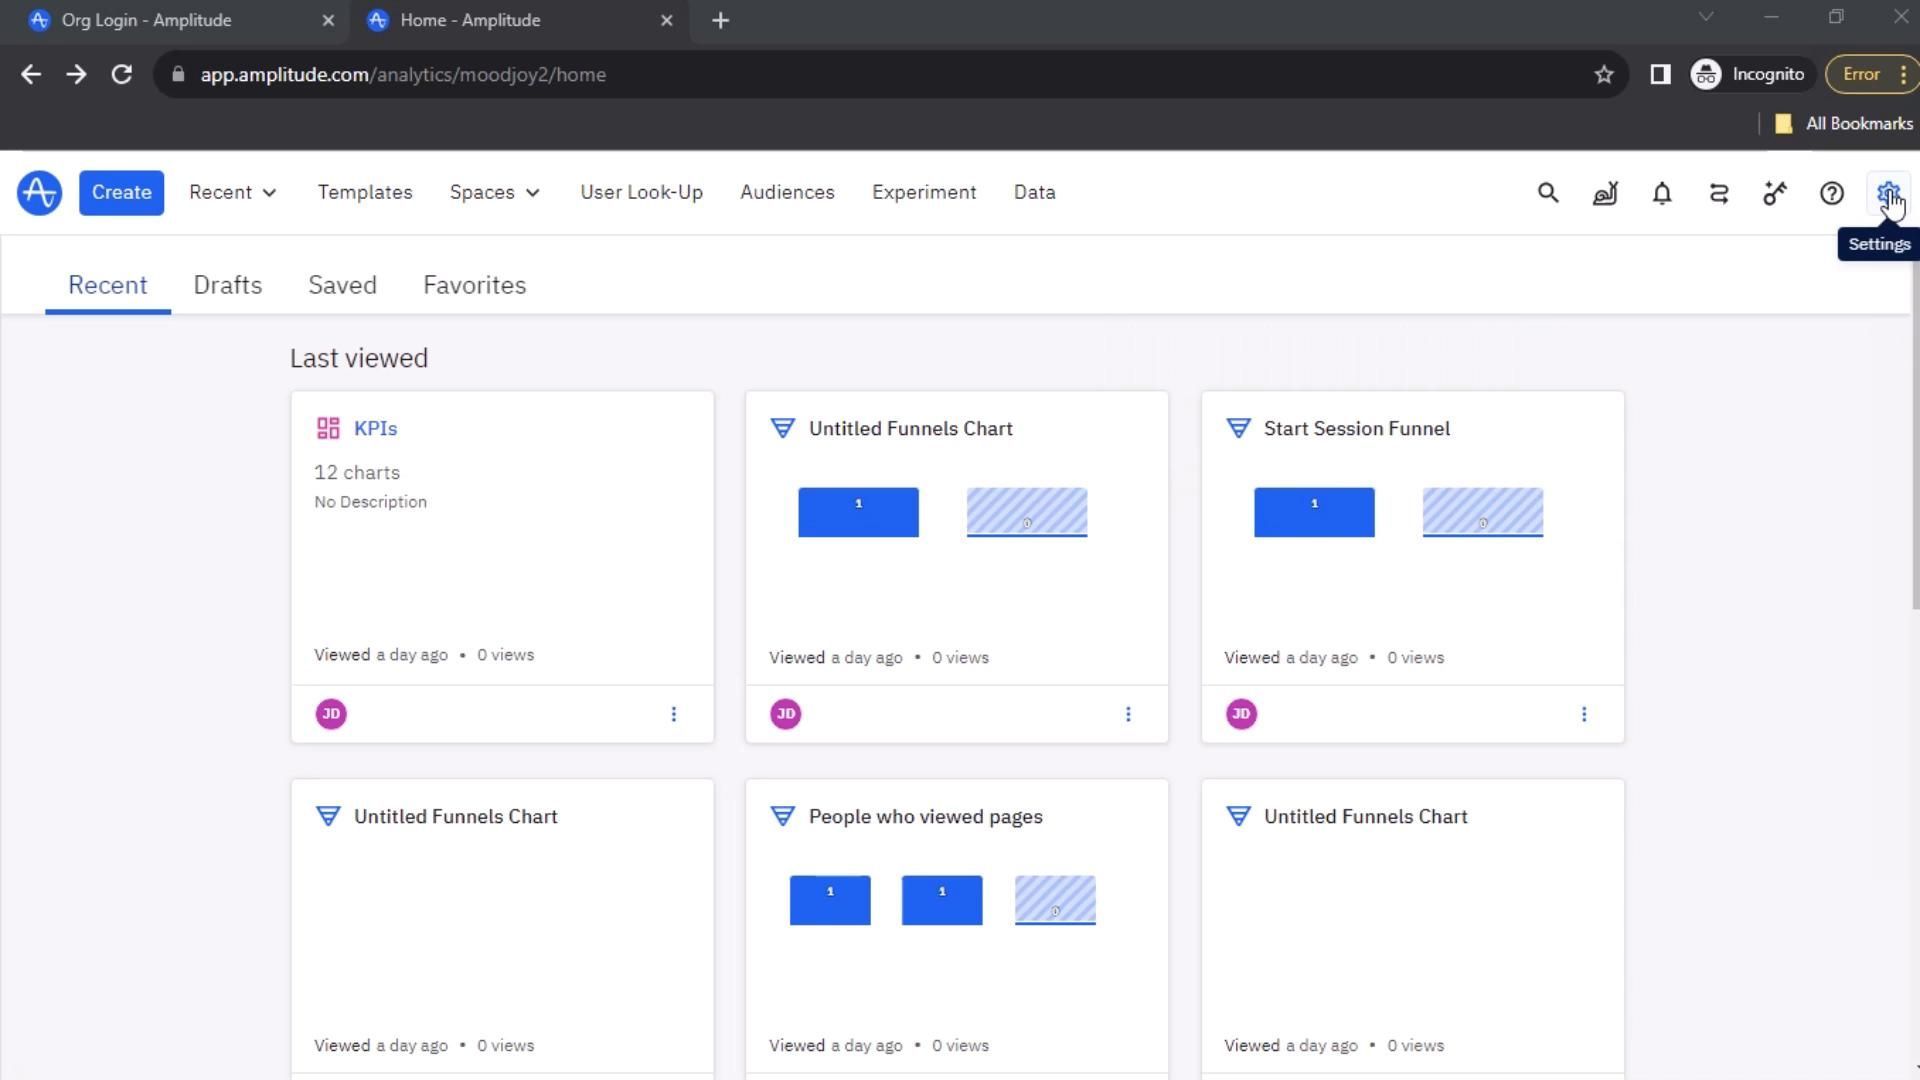
Task: Switch to the Drafts tab
Action: pyautogui.click(x=227, y=285)
